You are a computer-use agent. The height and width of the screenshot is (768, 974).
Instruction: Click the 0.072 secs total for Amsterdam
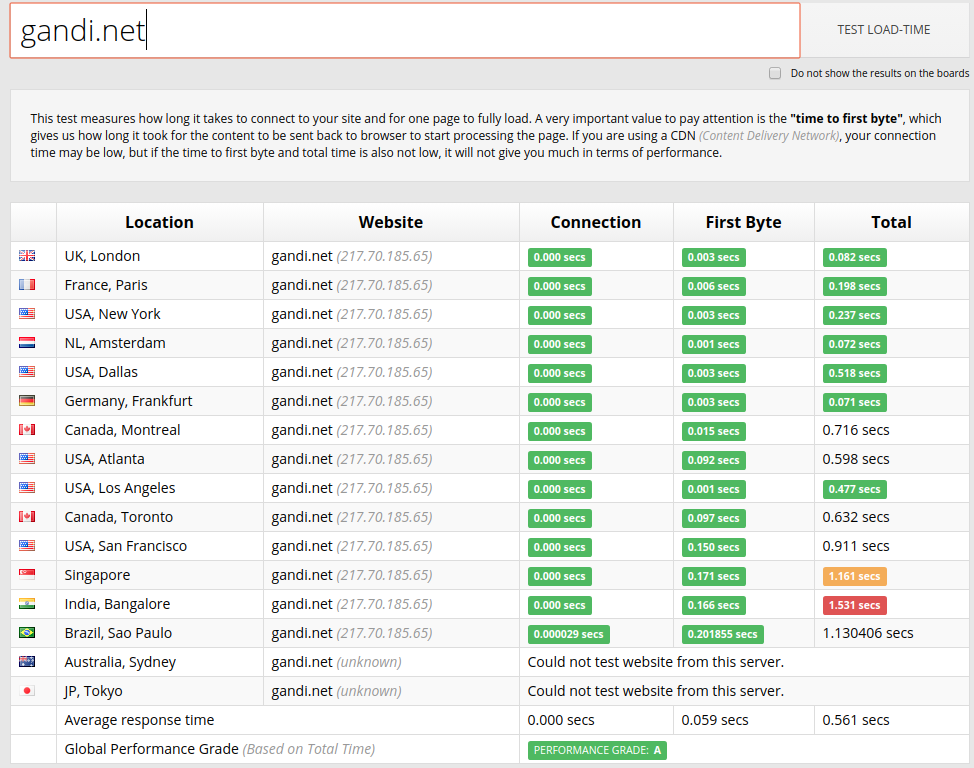click(x=854, y=344)
